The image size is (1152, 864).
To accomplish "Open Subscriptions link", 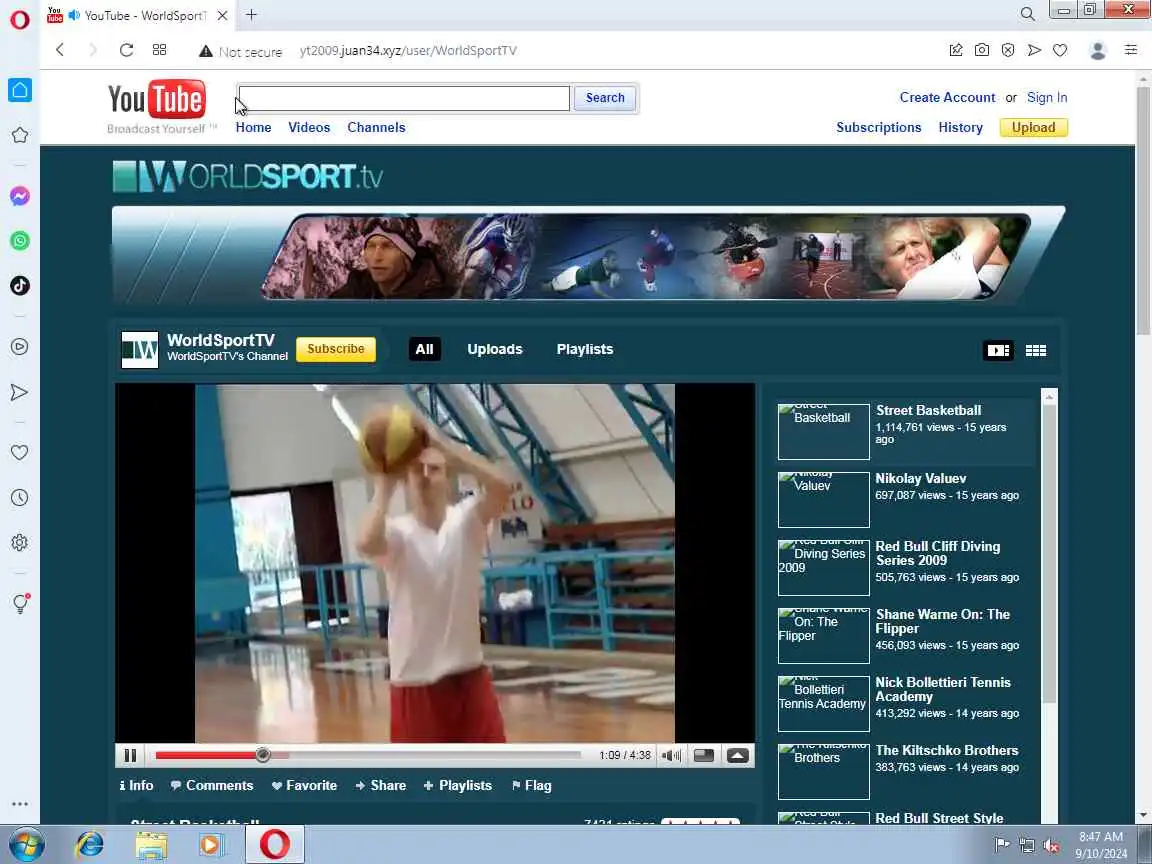I will [879, 127].
